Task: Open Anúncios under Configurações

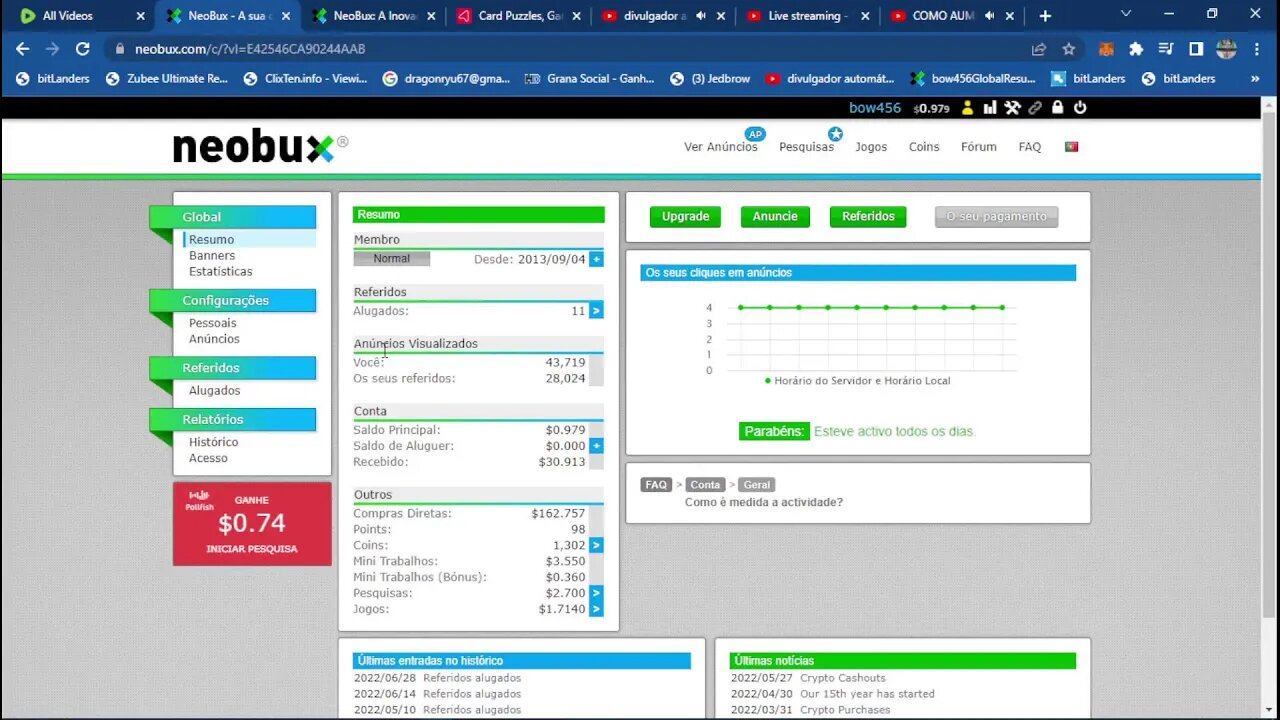Action: tap(214, 339)
